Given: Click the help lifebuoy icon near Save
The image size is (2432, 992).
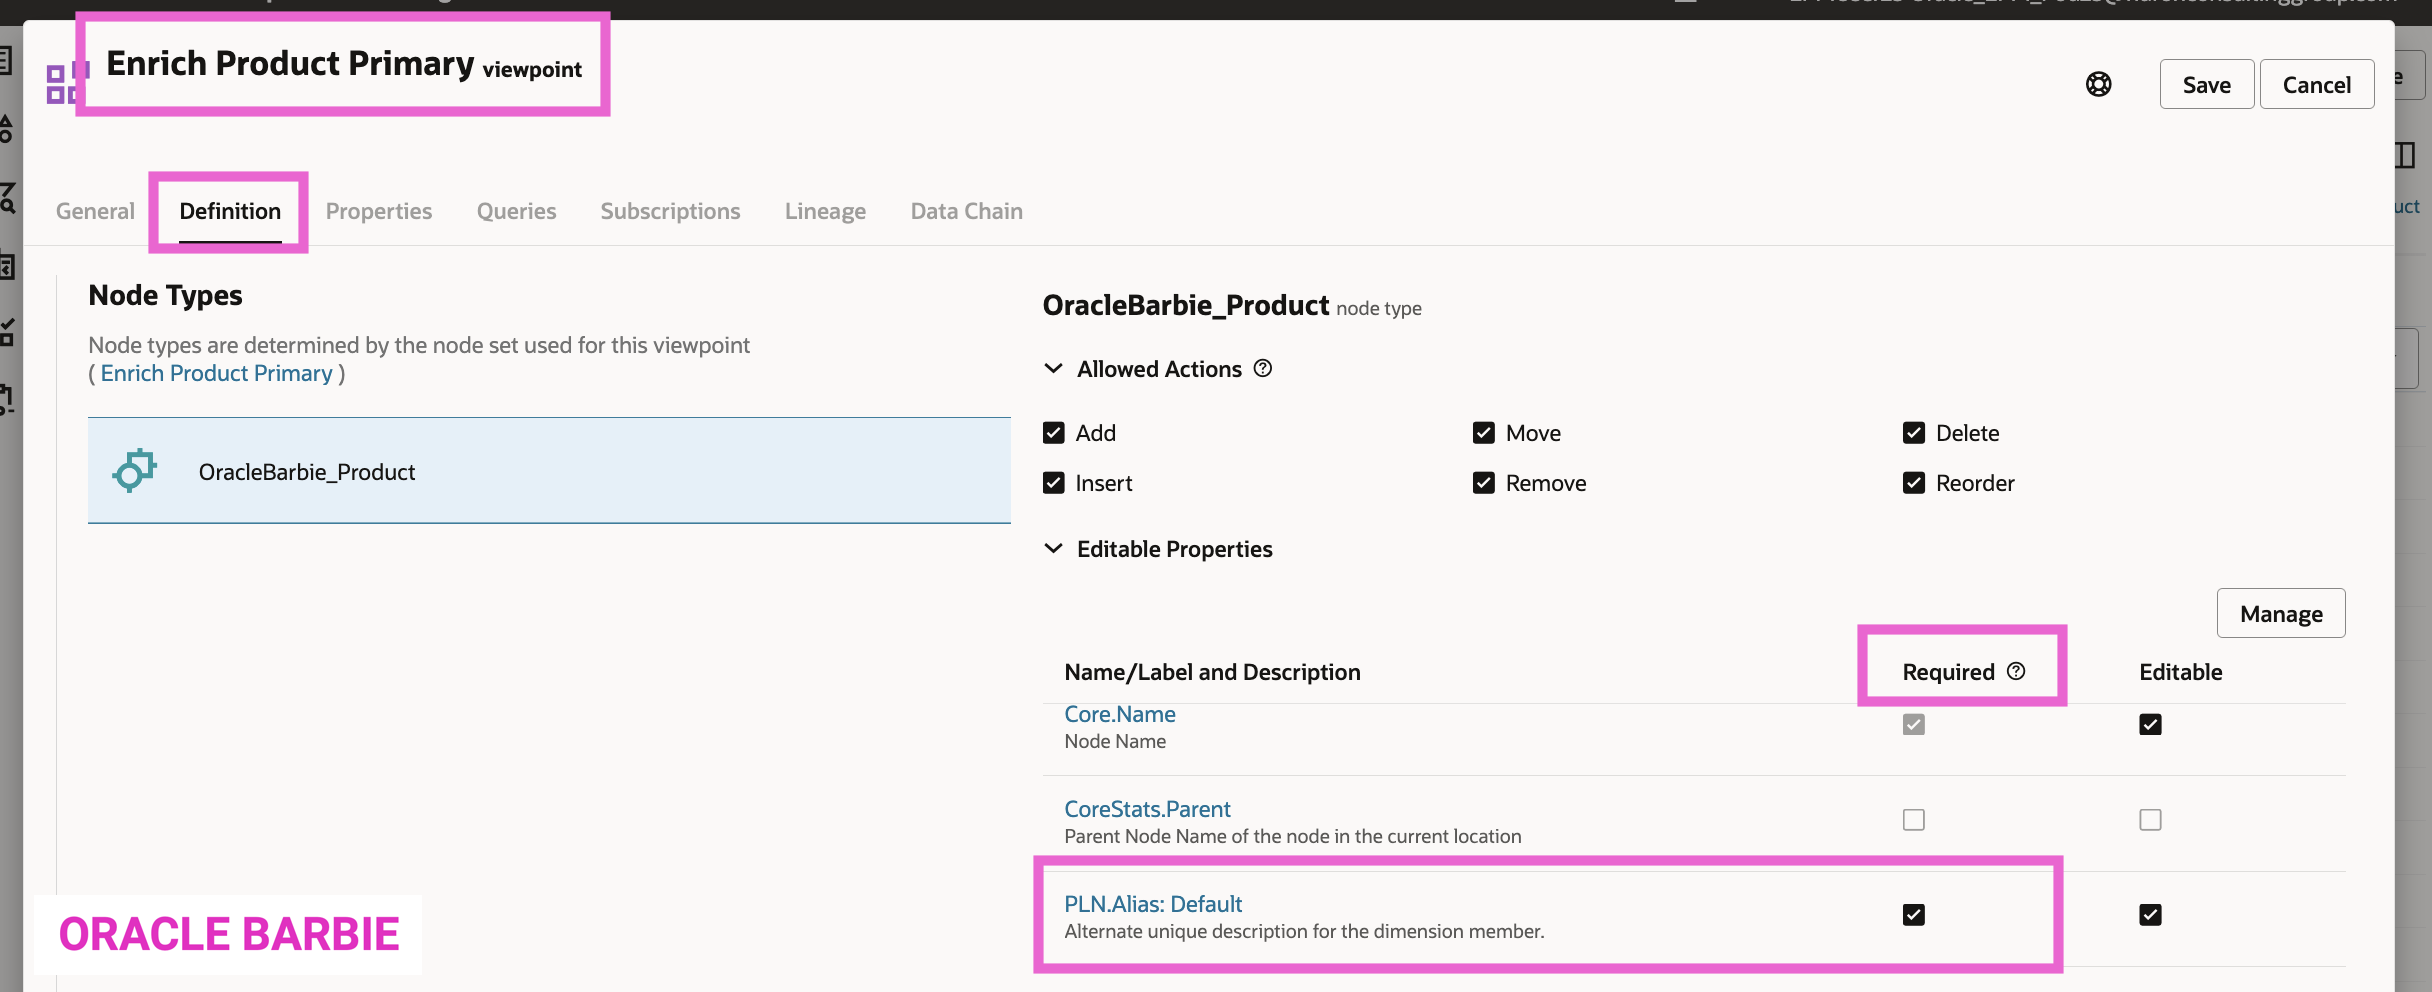Looking at the screenshot, I should pyautogui.click(x=2098, y=85).
